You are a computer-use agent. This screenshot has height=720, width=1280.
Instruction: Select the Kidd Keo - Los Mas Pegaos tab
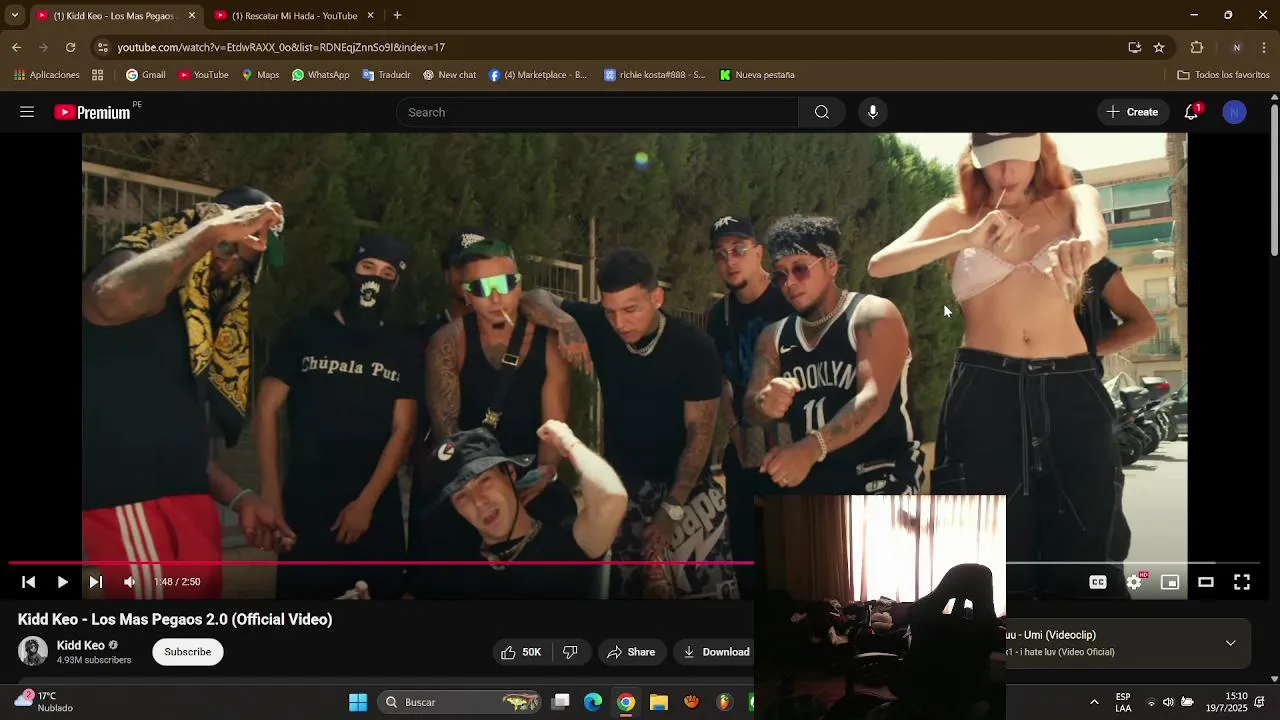(113, 16)
